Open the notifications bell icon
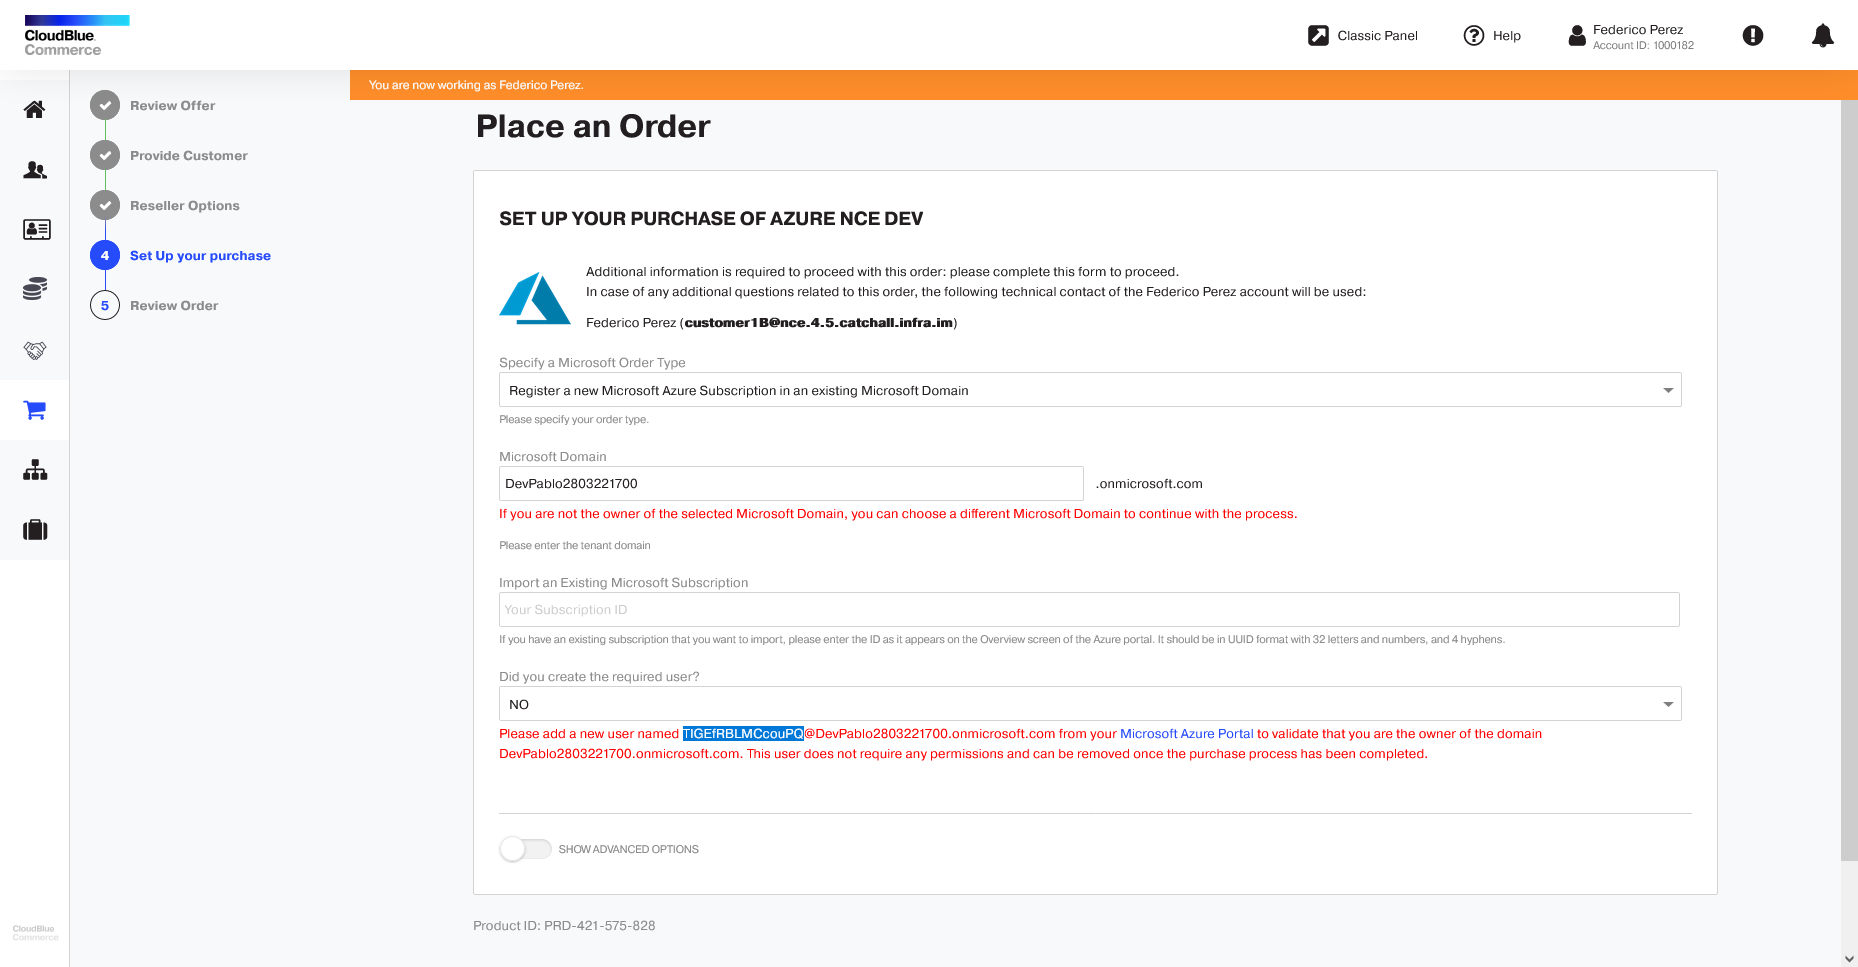The height and width of the screenshot is (967, 1858). click(1823, 36)
